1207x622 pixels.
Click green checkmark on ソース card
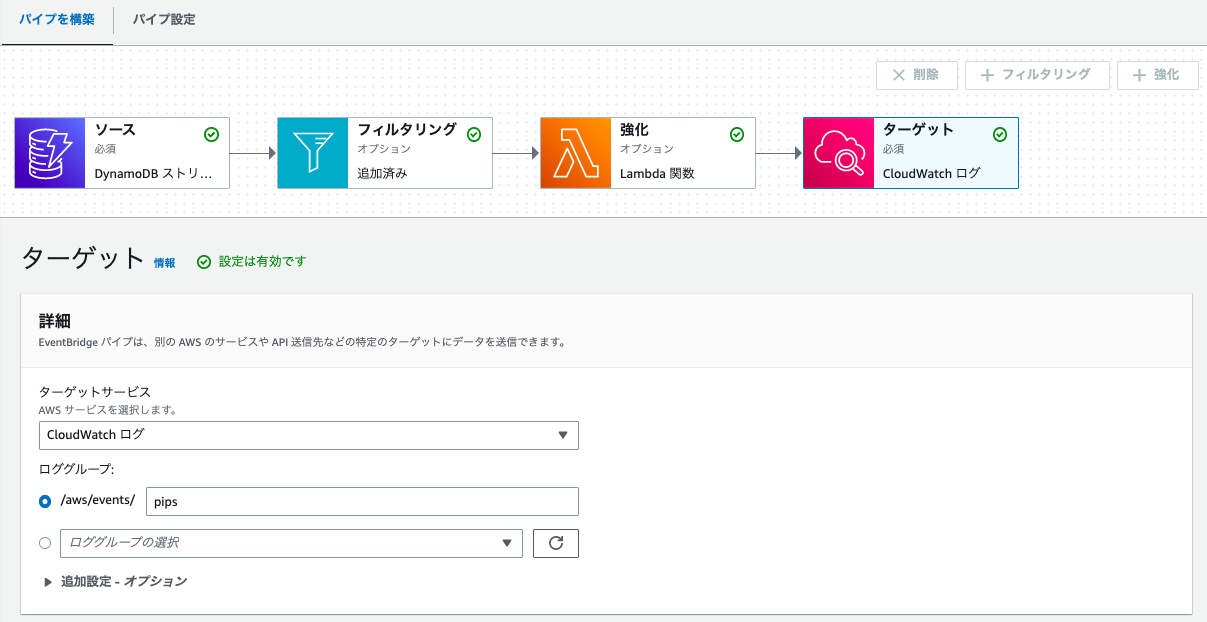coord(211,134)
